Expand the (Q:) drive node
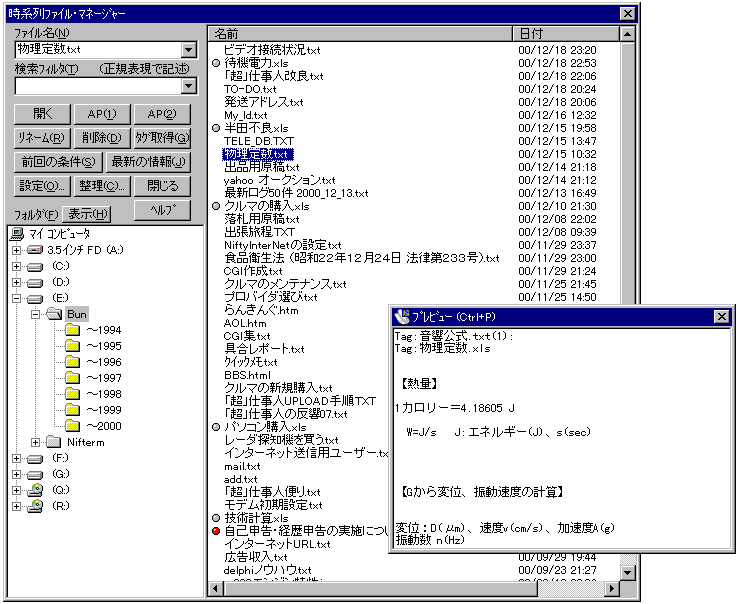This screenshot has width=738, height=604. 16,491
